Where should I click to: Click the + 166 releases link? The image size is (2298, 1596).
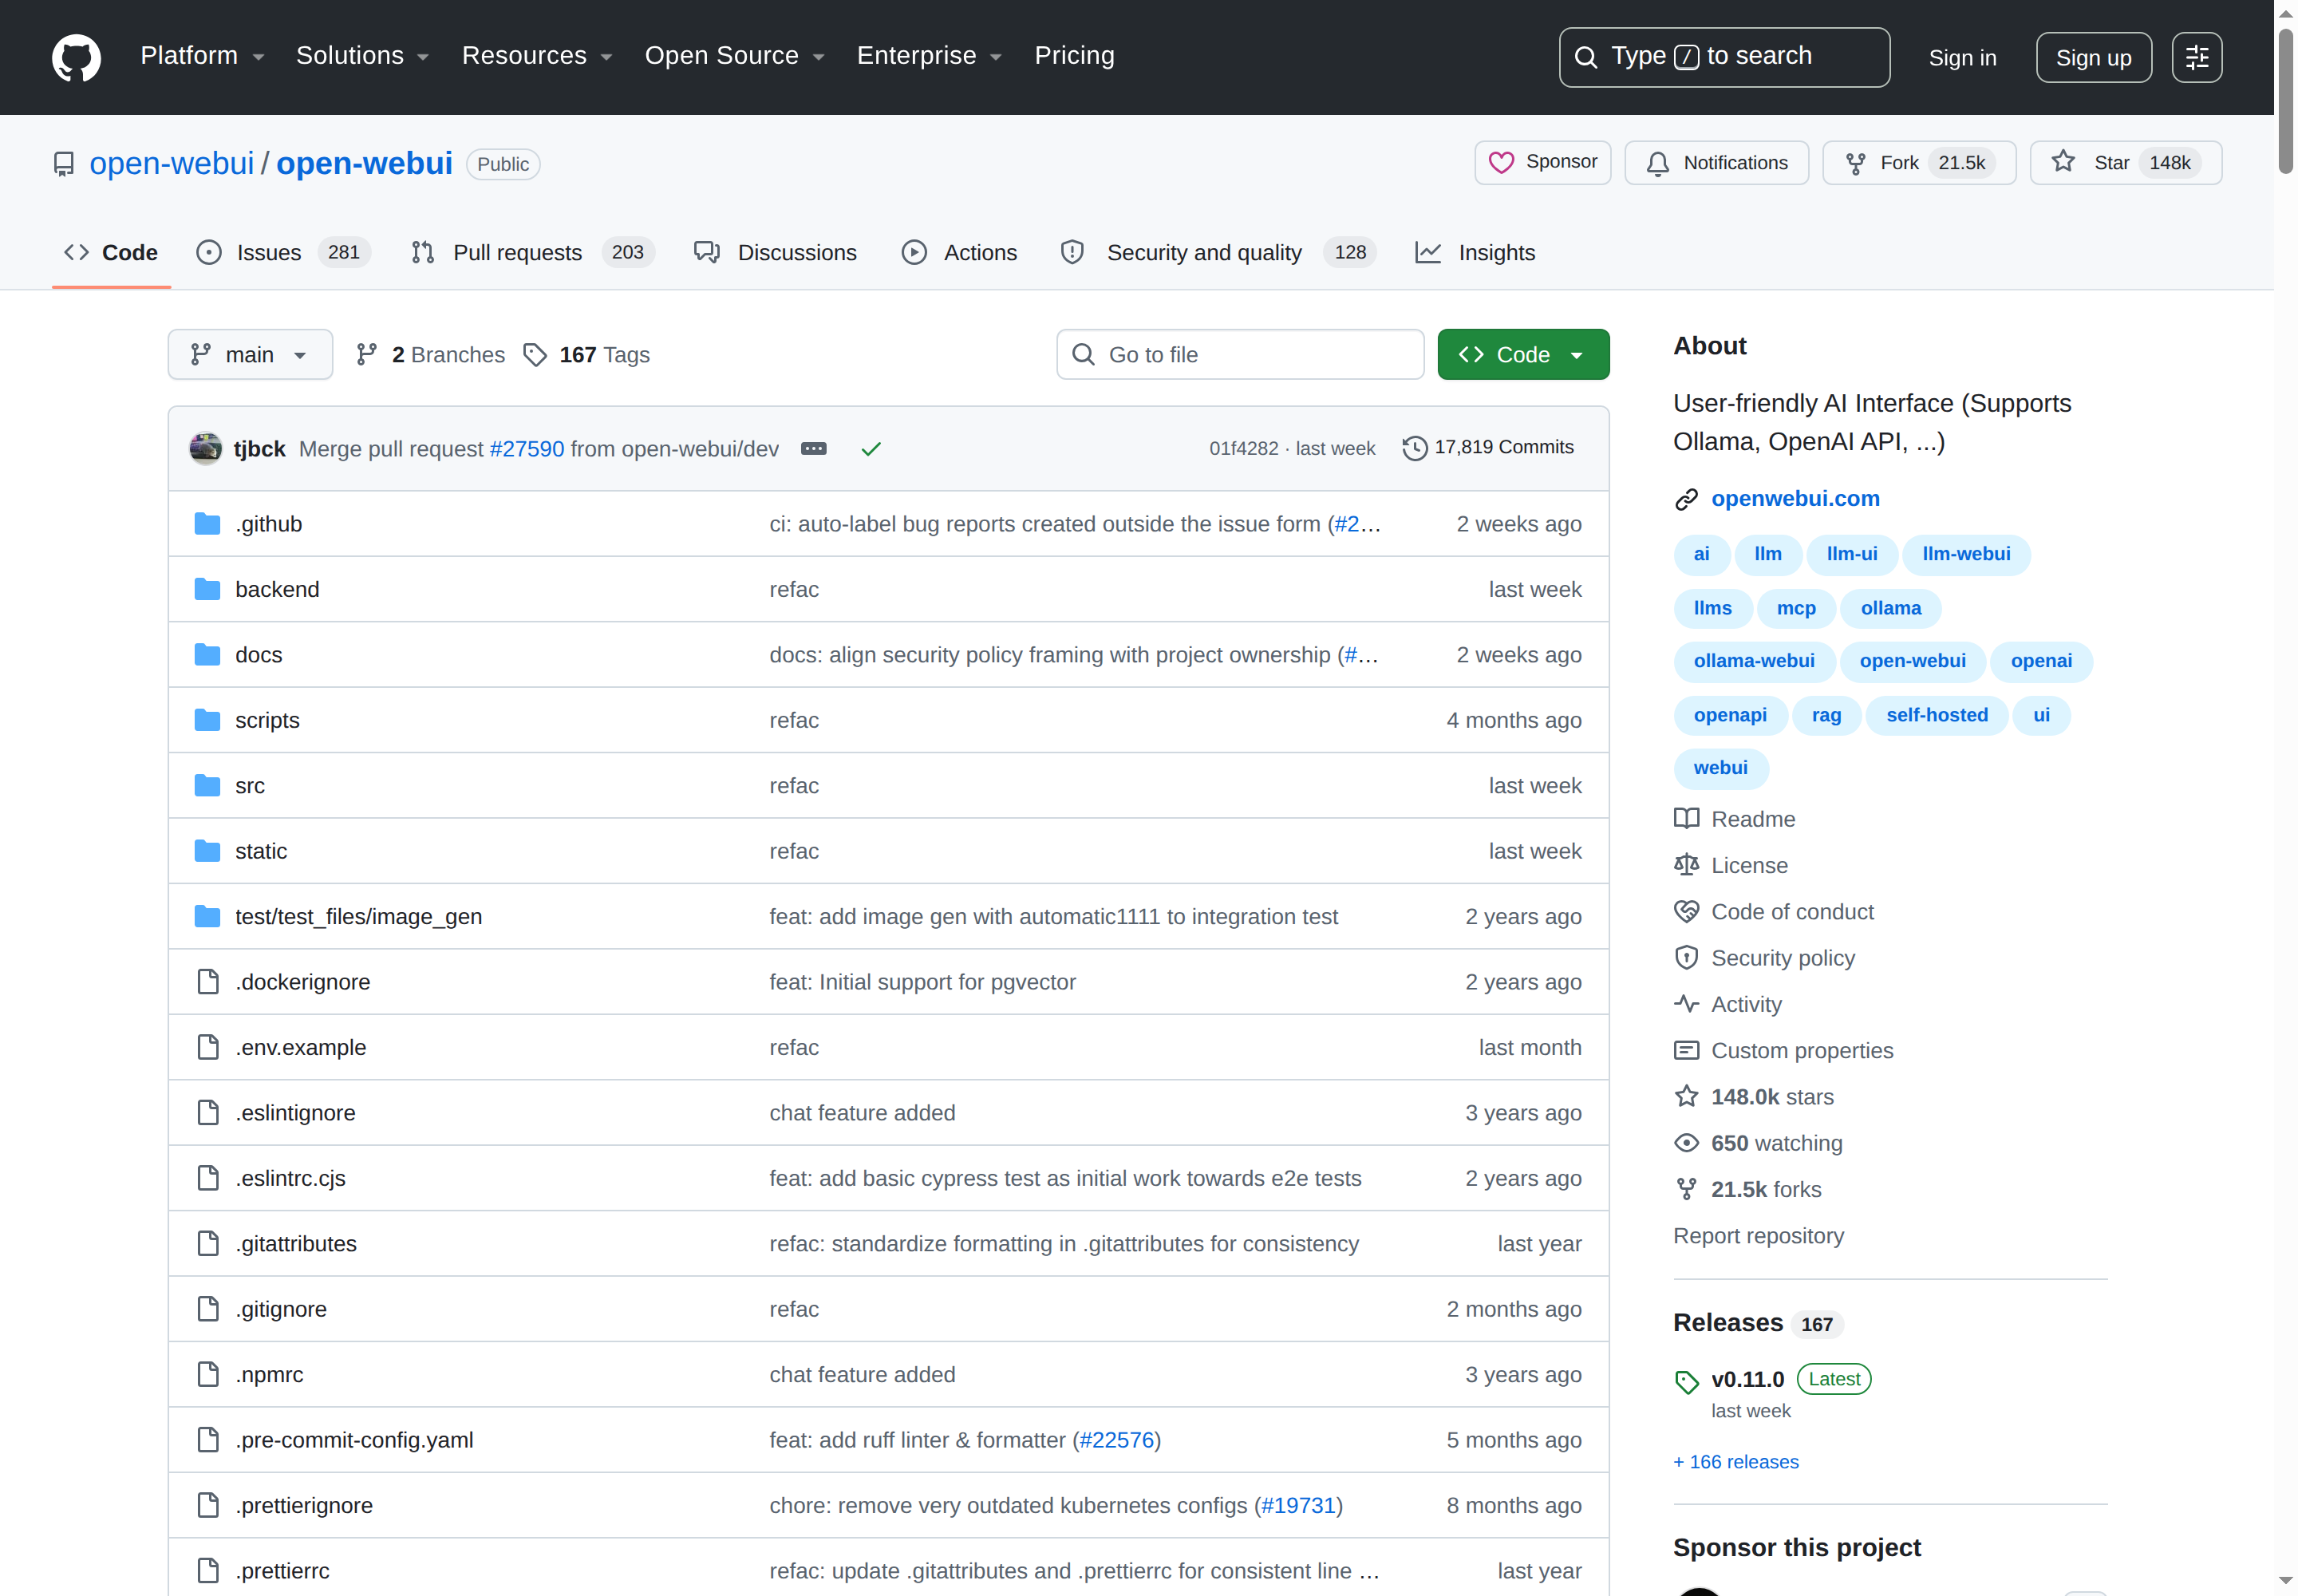click(x=1736, y=1462)
